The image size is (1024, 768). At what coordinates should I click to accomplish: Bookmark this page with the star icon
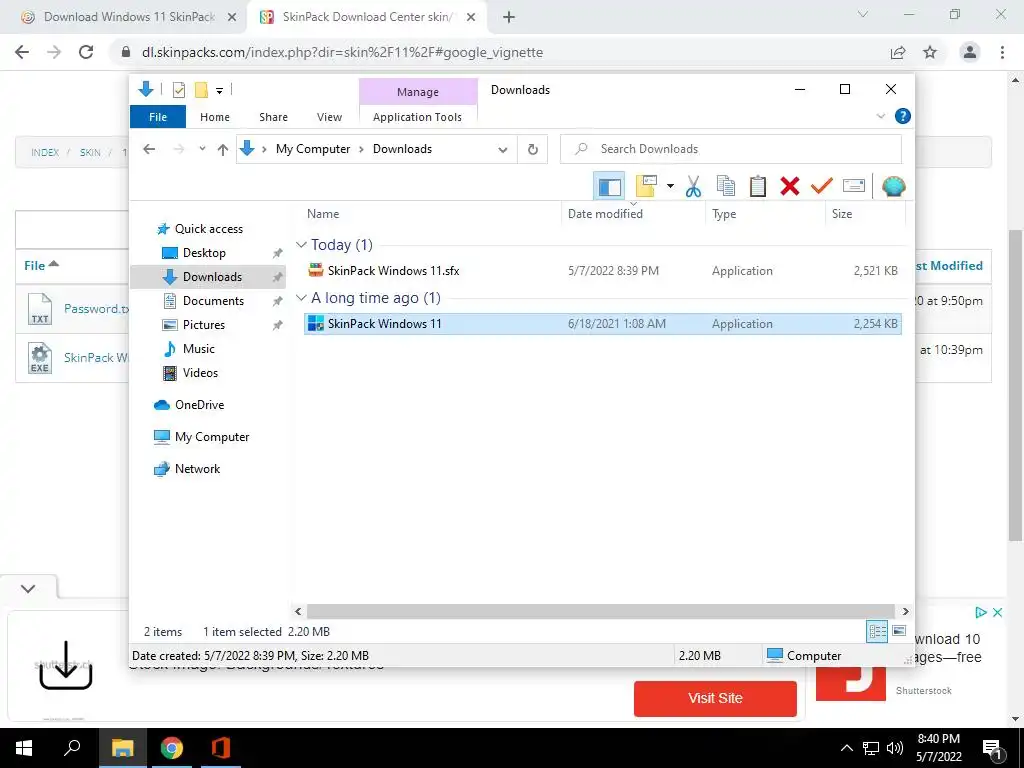930,52
